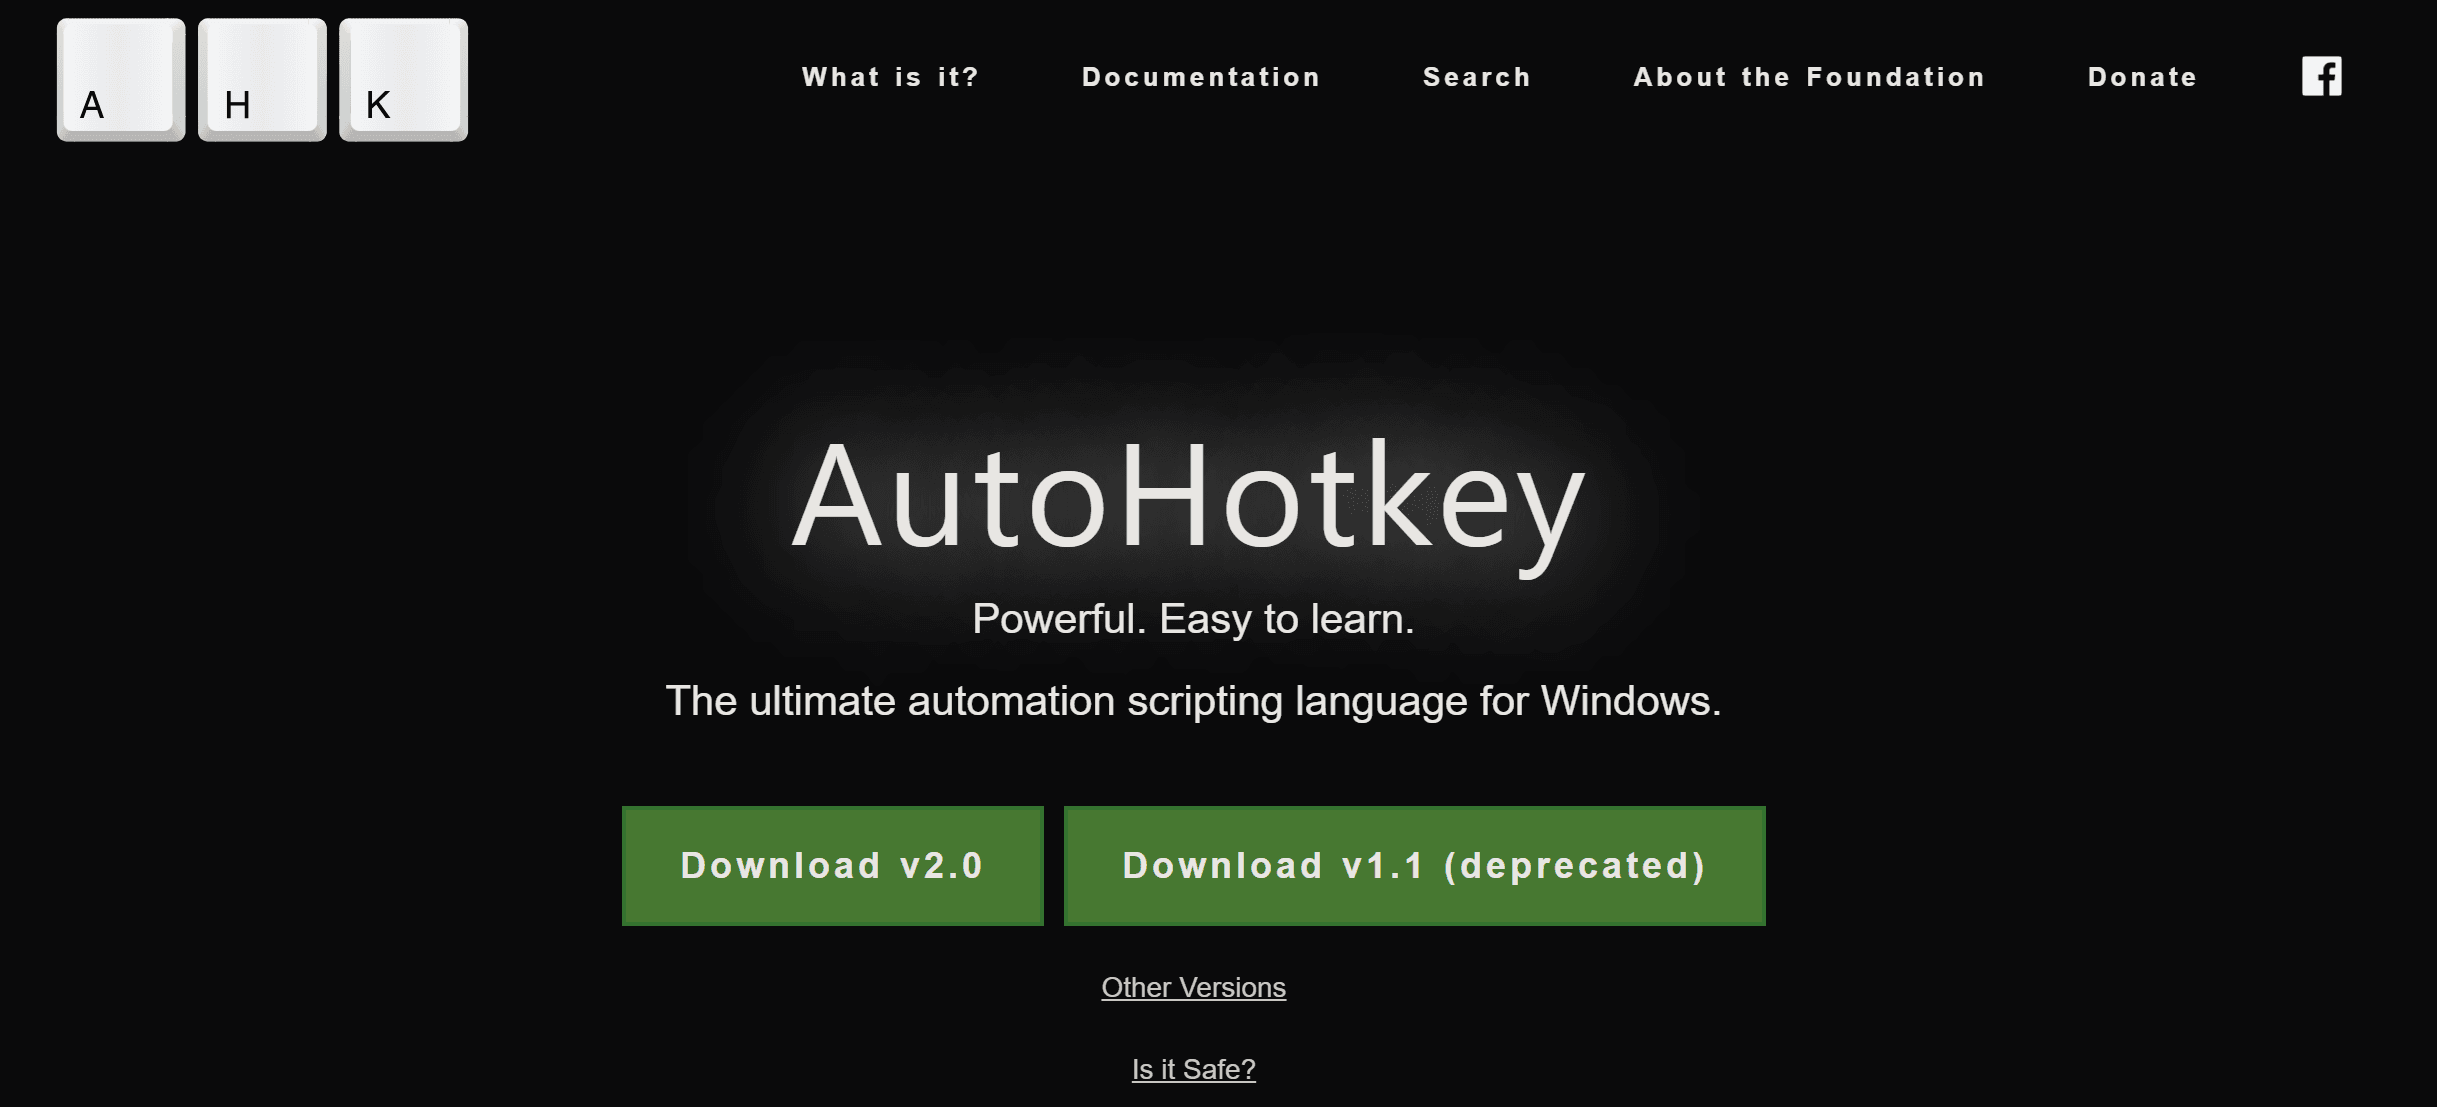Click the A keycap logo icon

pyautogui.click(x=121, y=80)
